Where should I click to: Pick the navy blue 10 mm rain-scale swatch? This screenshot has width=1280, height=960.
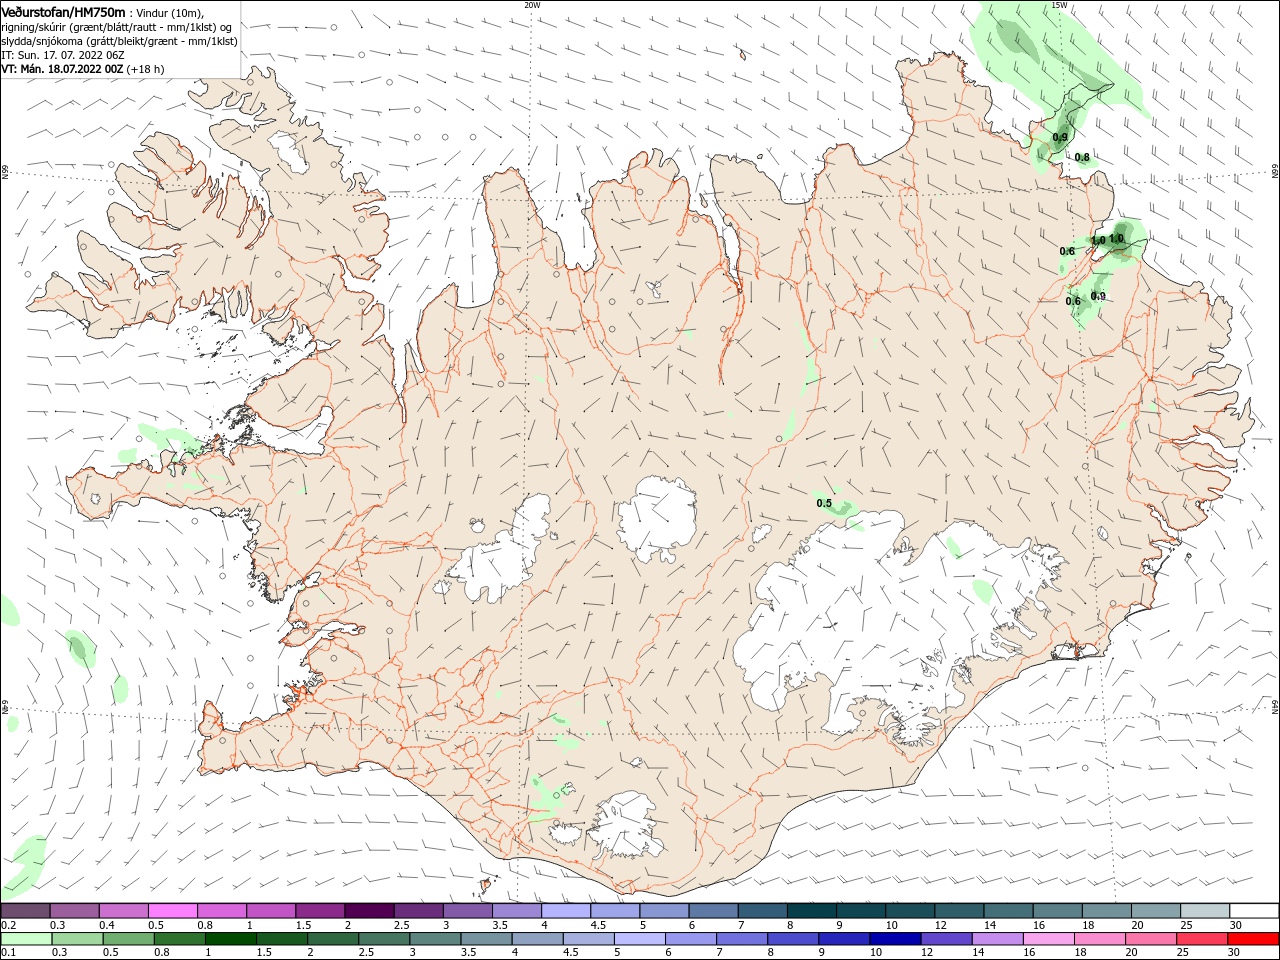[x=894, y=939]
